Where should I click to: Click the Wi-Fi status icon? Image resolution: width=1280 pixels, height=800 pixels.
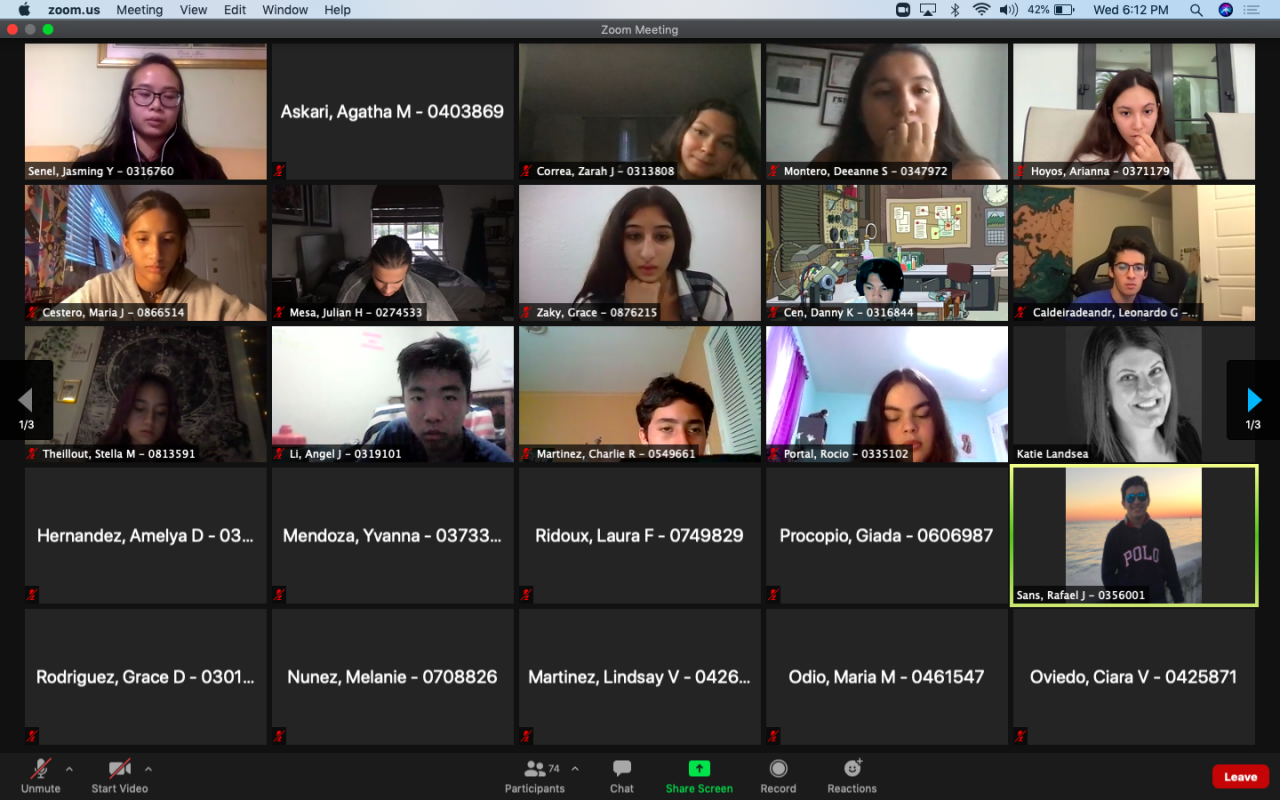(981, 10)
